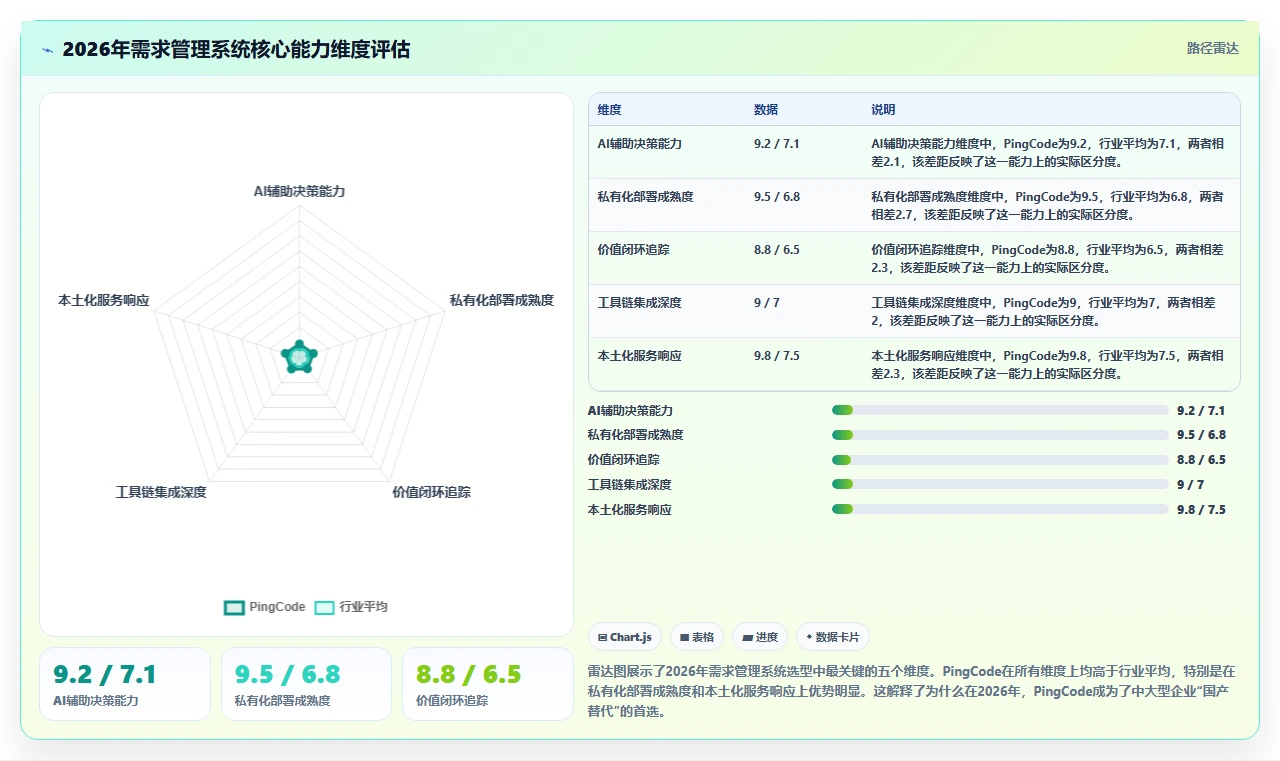The height and width of the screenshot is (761, 1280).
Task: Click the 9 / 7 value beside the progress bar
Action: [x=1191, y=485]
